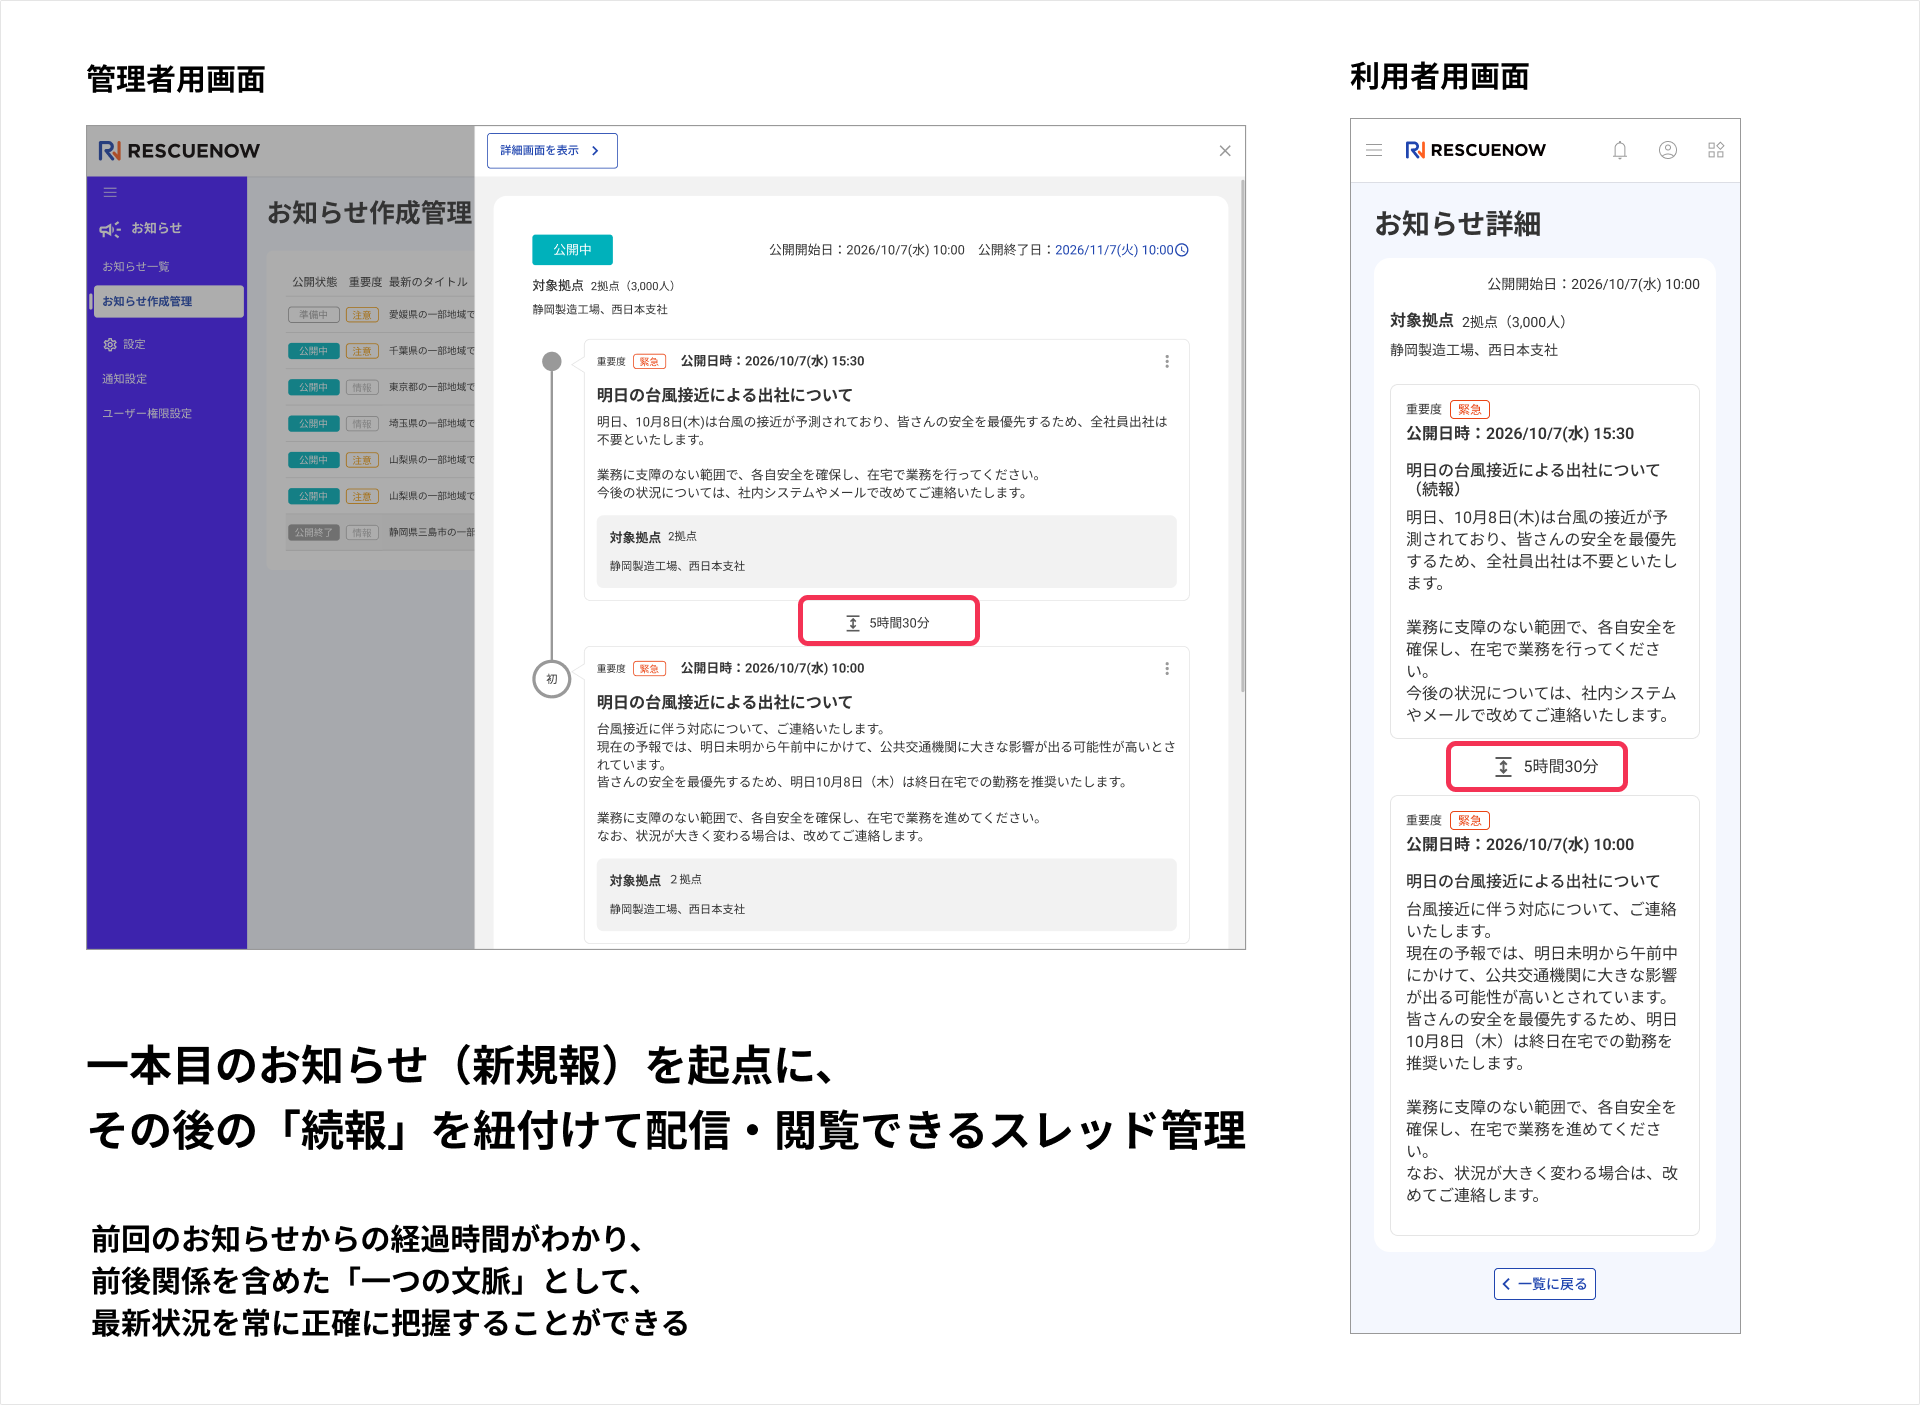The image size is (1920, 1405).
Task: Click the notification bell icon
Action: pyautogui.click(x=1619, y=150)
